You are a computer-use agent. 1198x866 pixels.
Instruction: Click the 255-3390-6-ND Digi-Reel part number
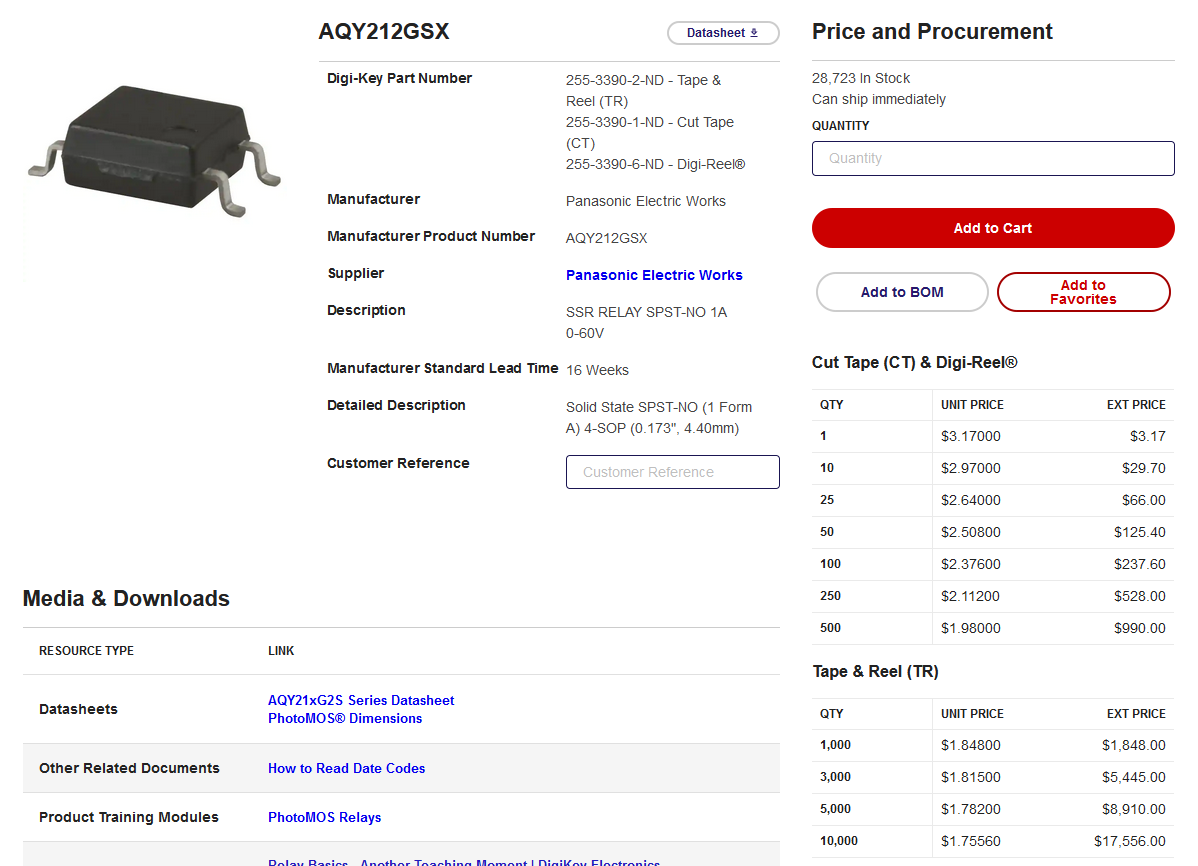[x=656, y=164]
